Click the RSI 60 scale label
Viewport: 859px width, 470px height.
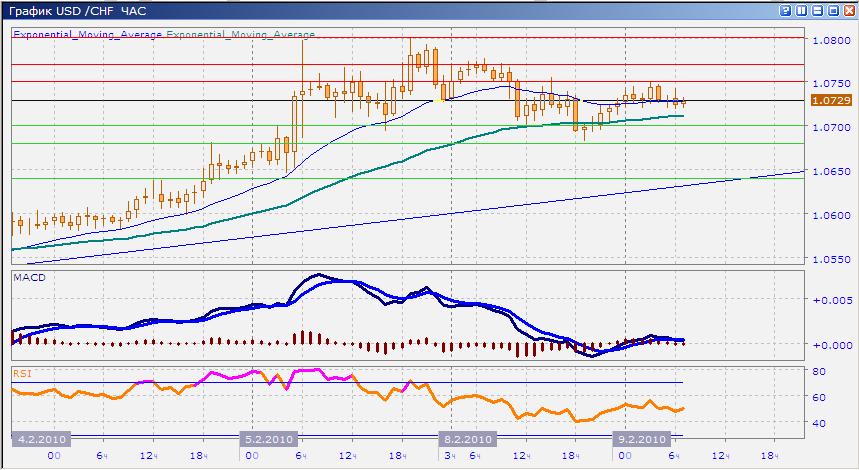tap(819, 397)
